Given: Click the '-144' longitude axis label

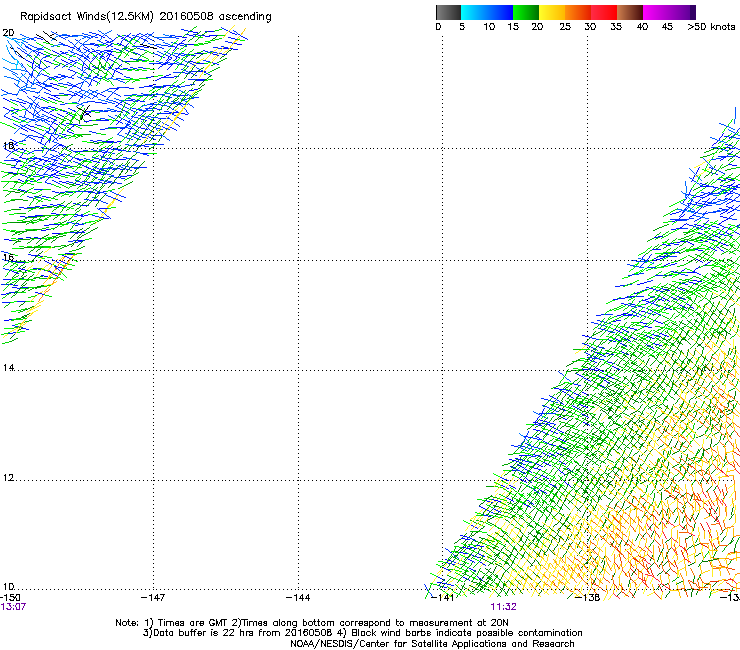Looking at the screenshot, I should [x=298, y=598].
